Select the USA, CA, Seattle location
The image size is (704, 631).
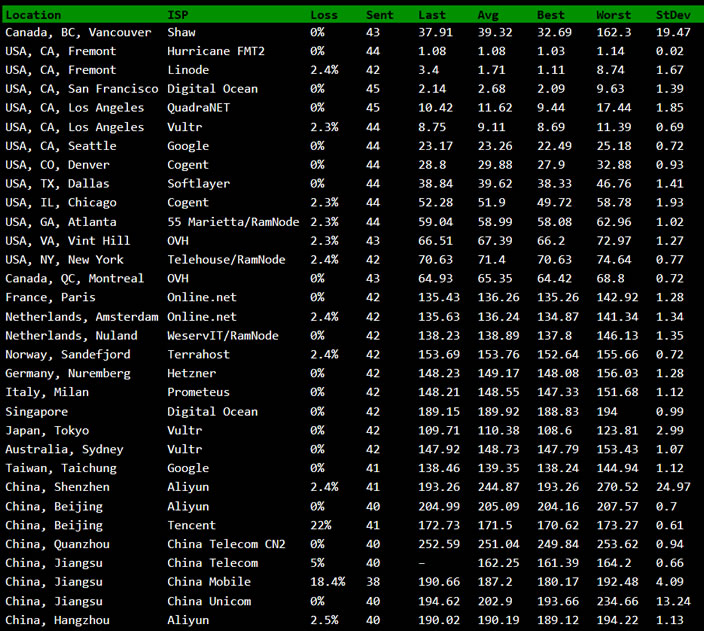click(61, 146)
